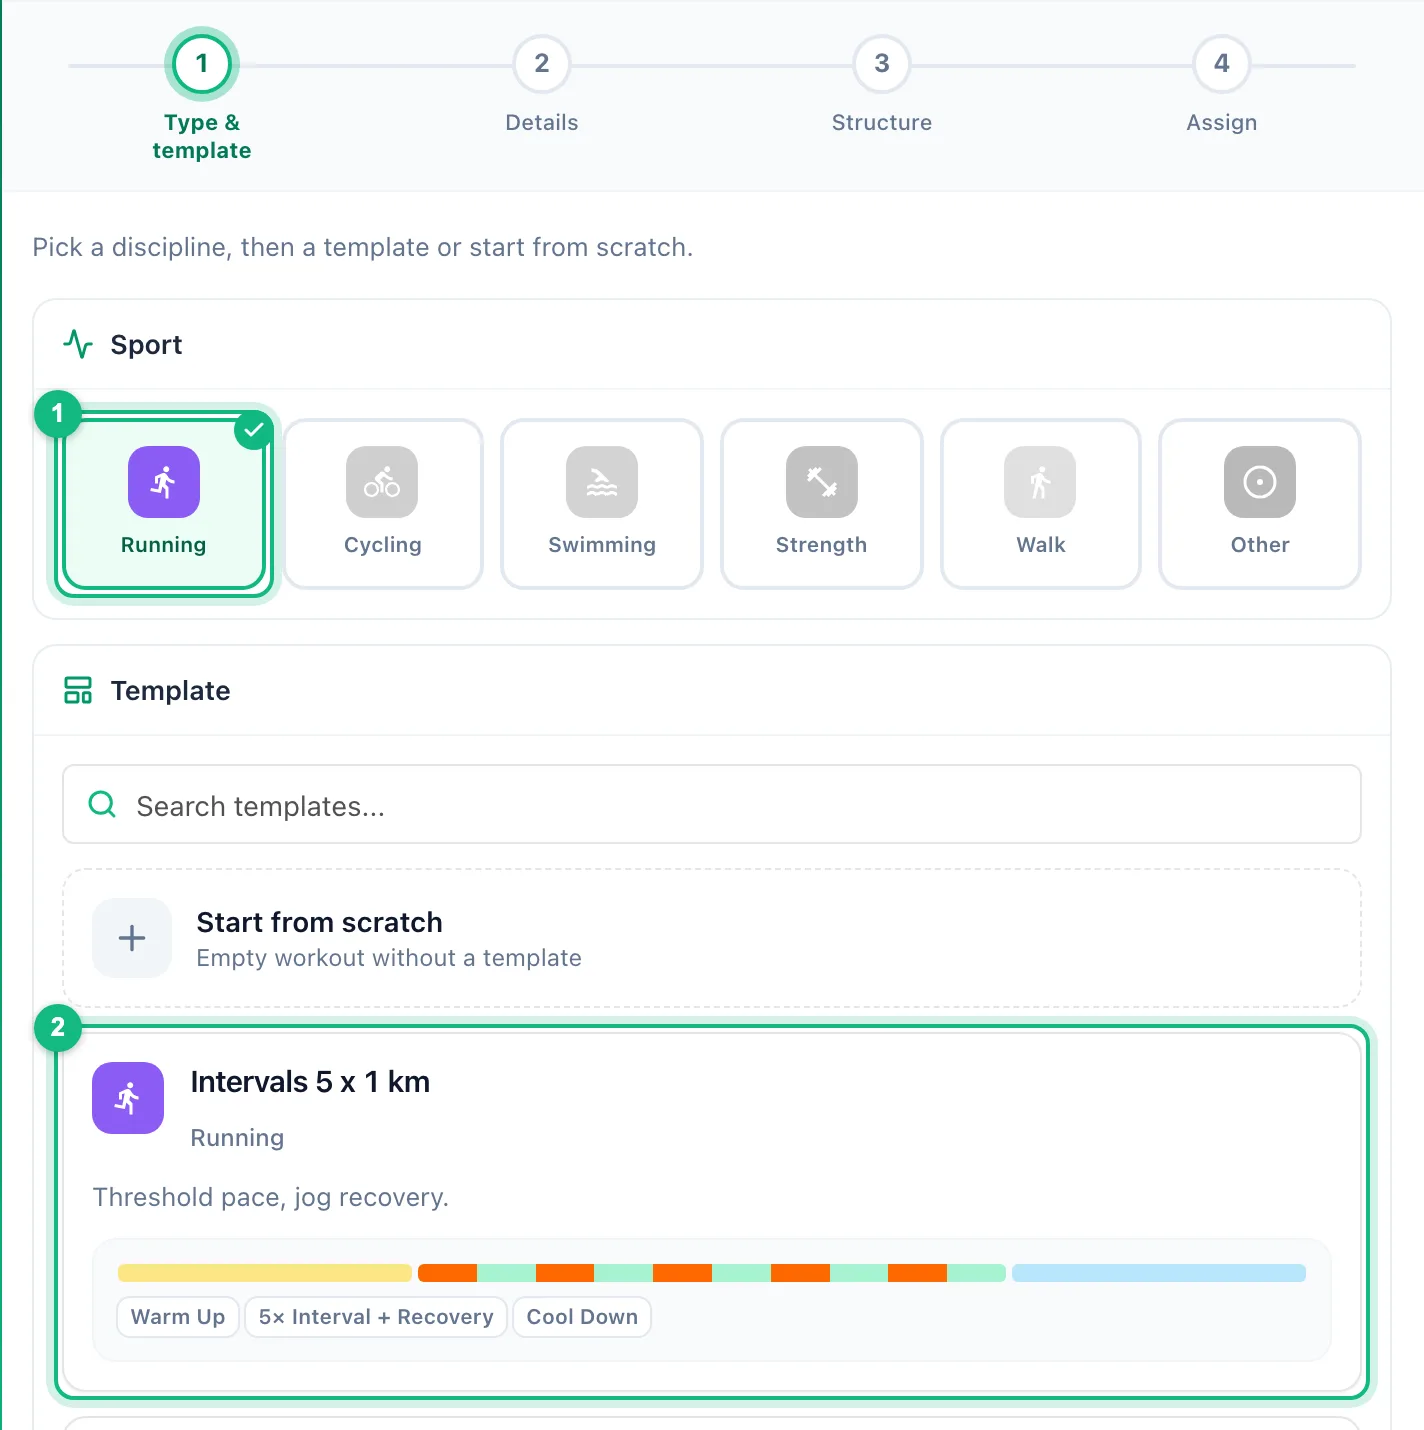
Task: Click the yellow warm-up segment bar
Action: pos(265,1273)
